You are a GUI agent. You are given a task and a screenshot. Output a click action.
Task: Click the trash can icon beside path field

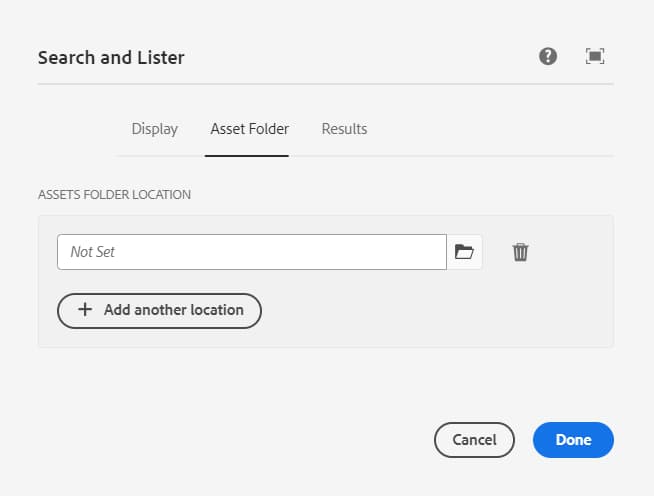coord(520,252)
